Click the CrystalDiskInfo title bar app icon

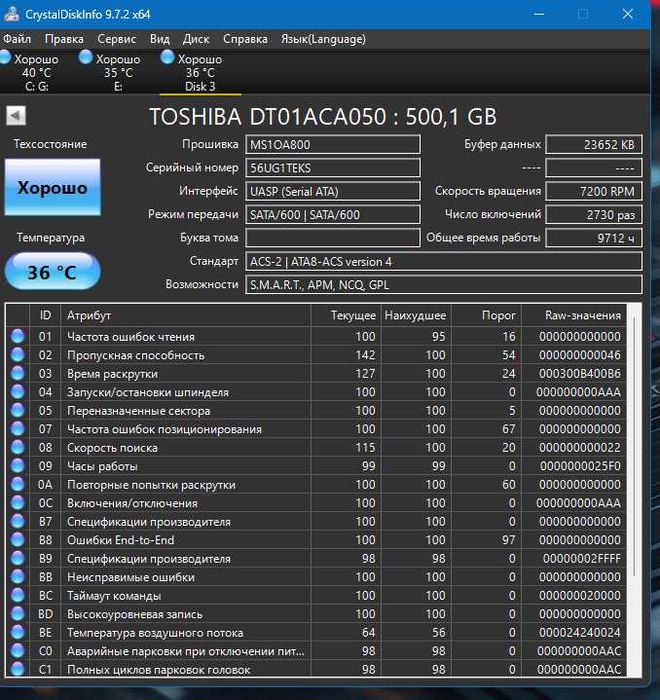(x=11, y=14)
